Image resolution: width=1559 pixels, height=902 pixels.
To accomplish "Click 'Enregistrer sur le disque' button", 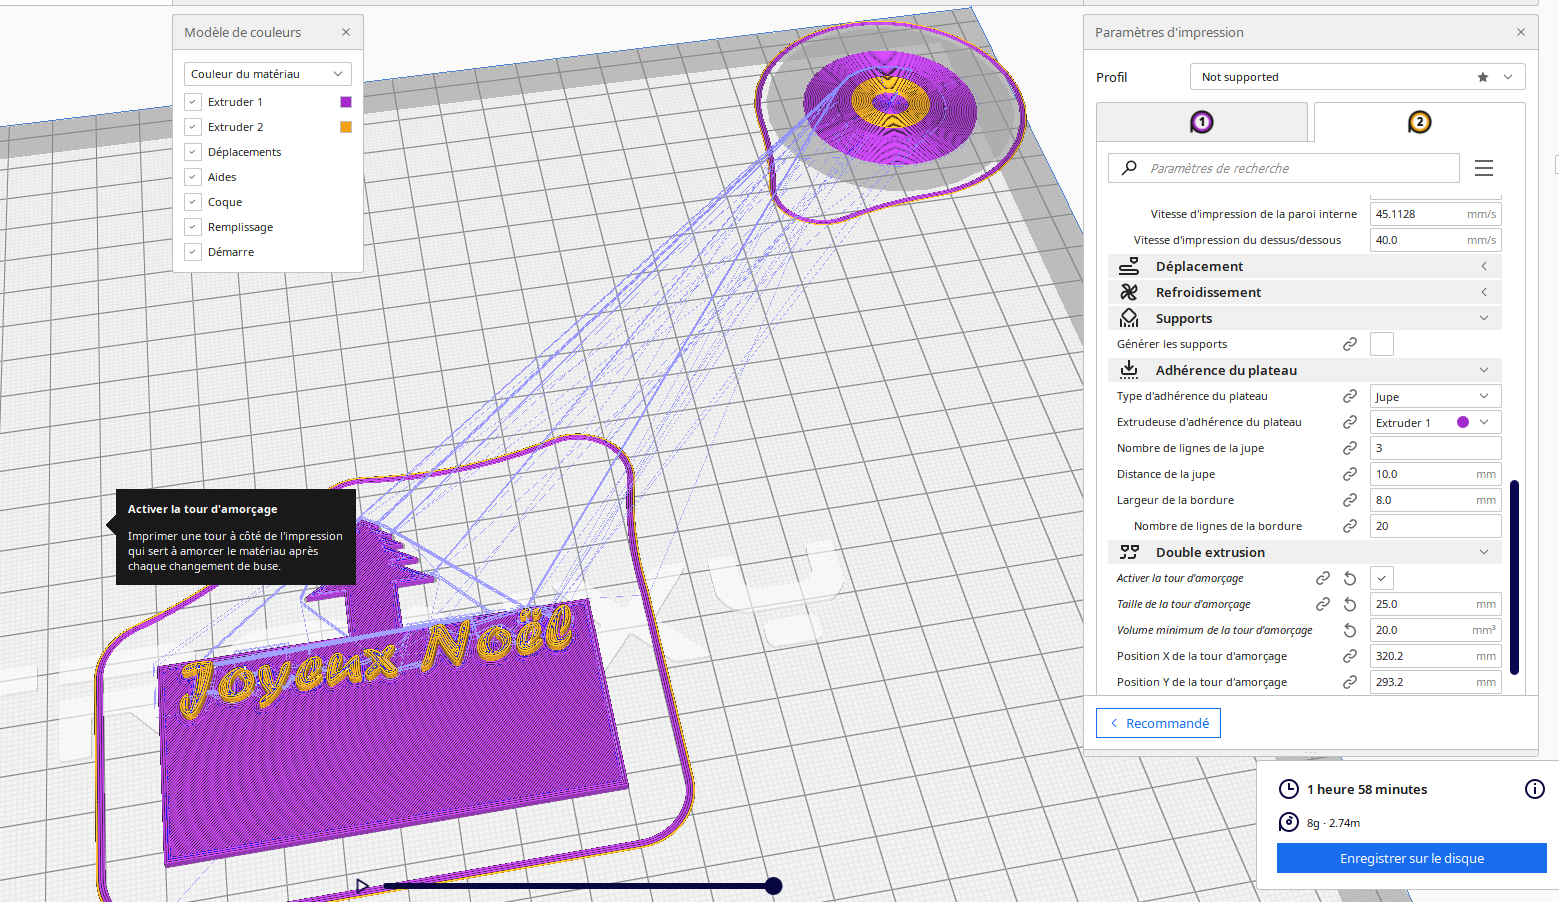I will point(1411,858).
